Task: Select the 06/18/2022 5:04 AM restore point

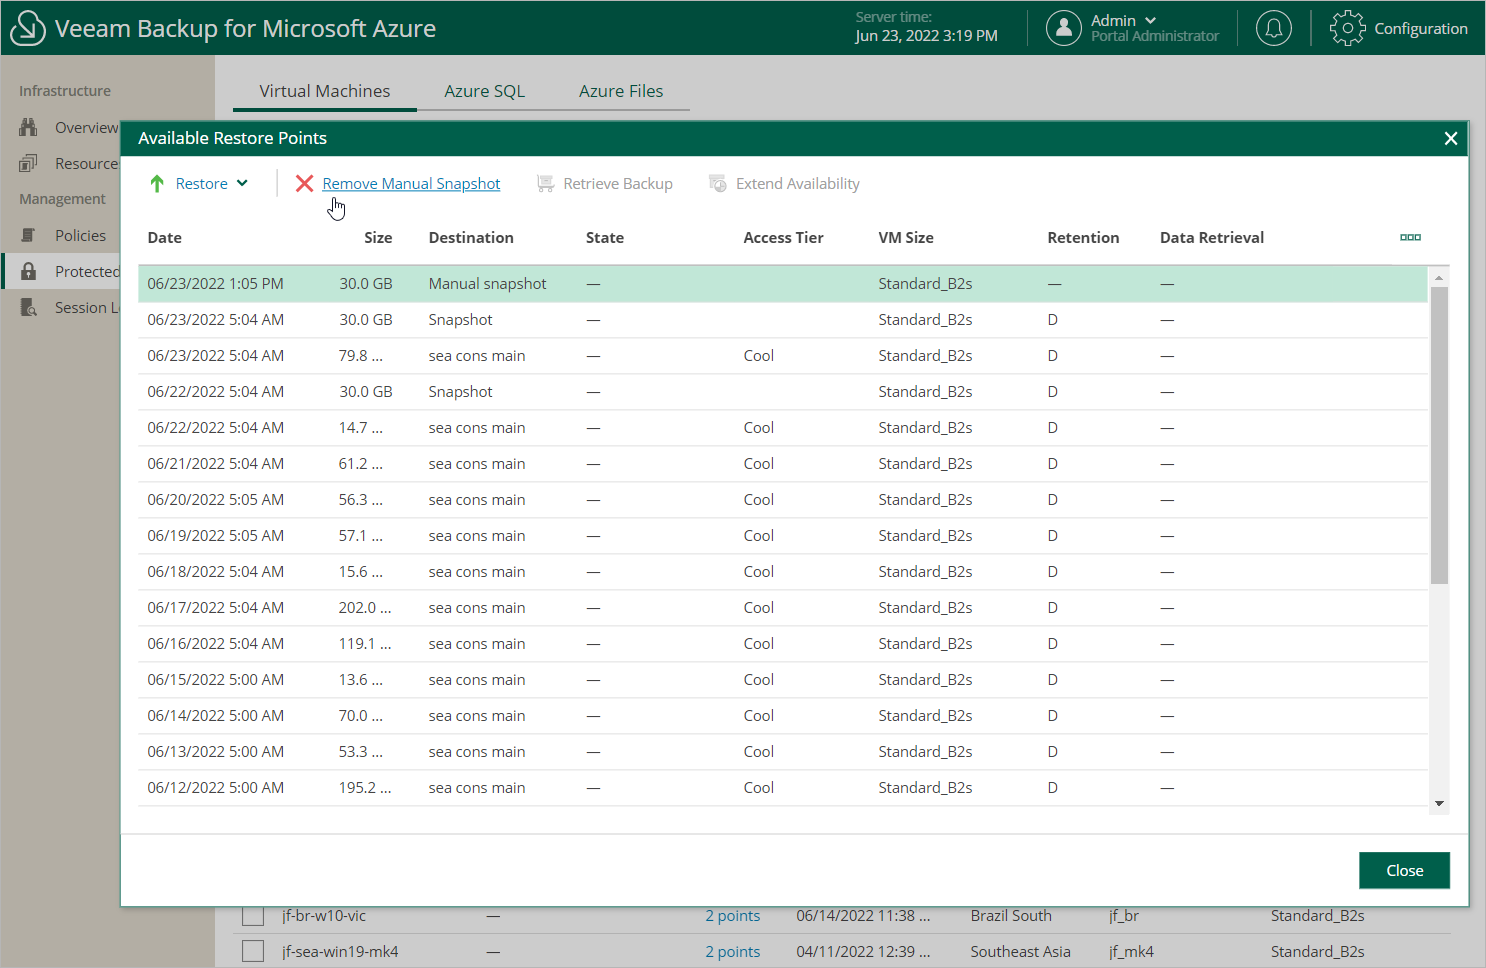Action: coord(783,572)
